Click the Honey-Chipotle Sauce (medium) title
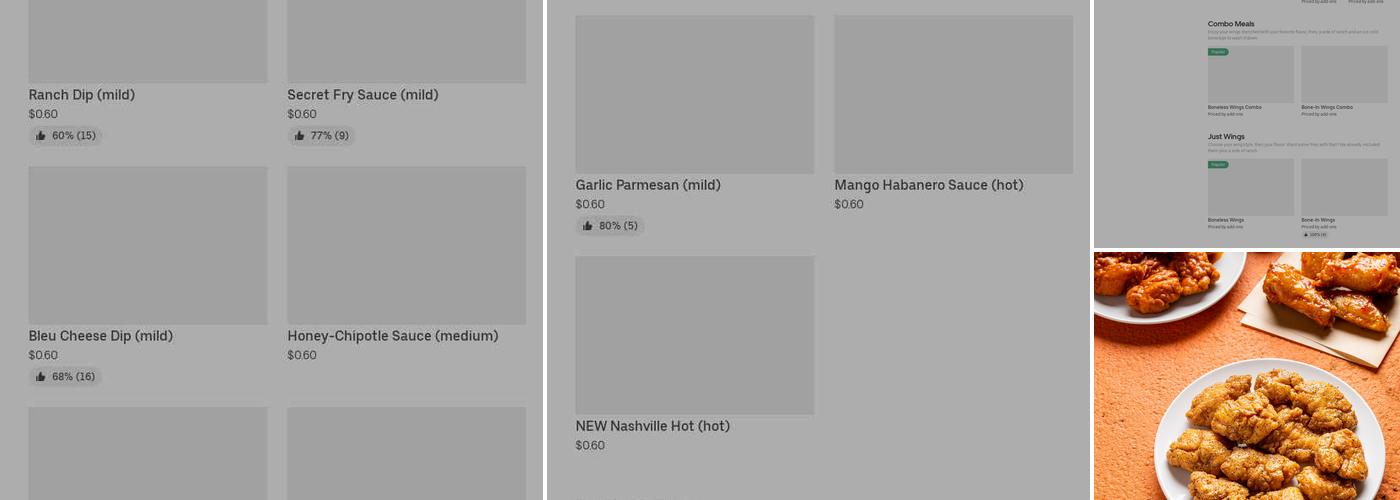 pos(392,336)
